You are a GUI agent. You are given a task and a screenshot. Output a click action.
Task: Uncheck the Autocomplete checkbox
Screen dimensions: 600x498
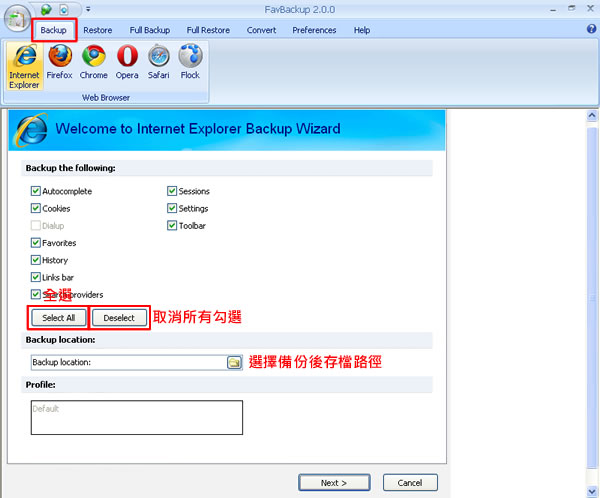click(x=36, y=191)
